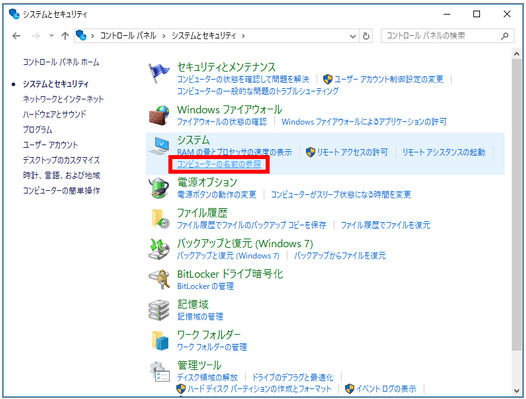Click バックアップからファイルを復元
526x399 pixels.
coord(340,255)
